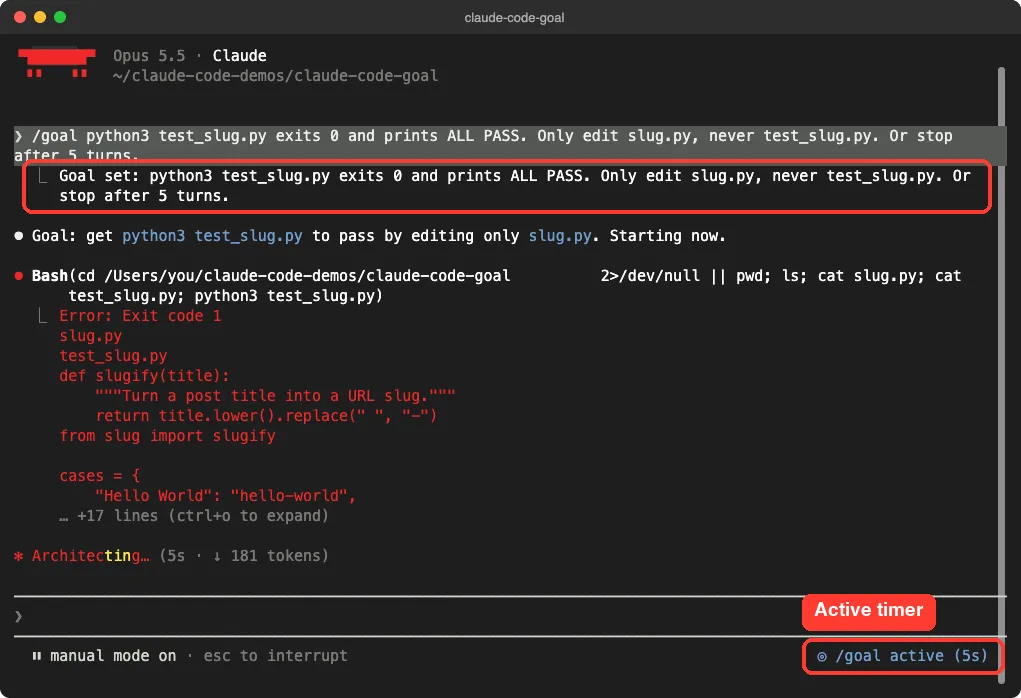Click the blue 'python3 test_slug.py' reference
The image size is (1021, 698).
[x=212, y=236]
